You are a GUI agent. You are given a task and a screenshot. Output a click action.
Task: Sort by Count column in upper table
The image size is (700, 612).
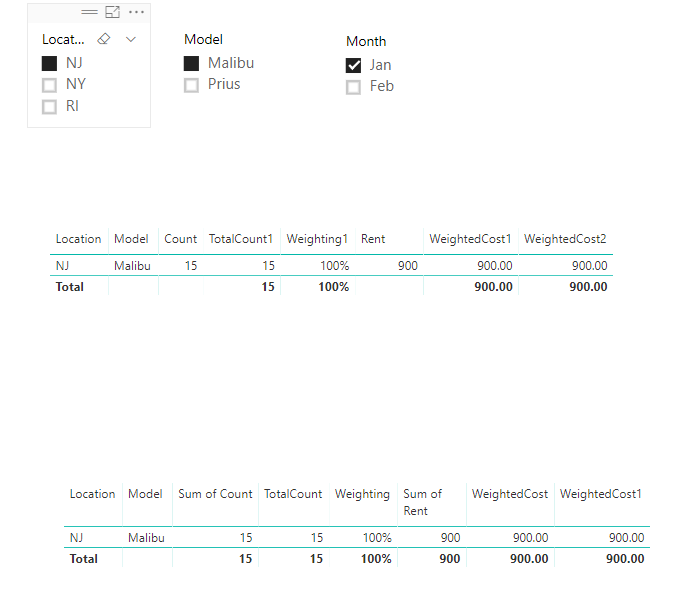click(x=180, y=239)
